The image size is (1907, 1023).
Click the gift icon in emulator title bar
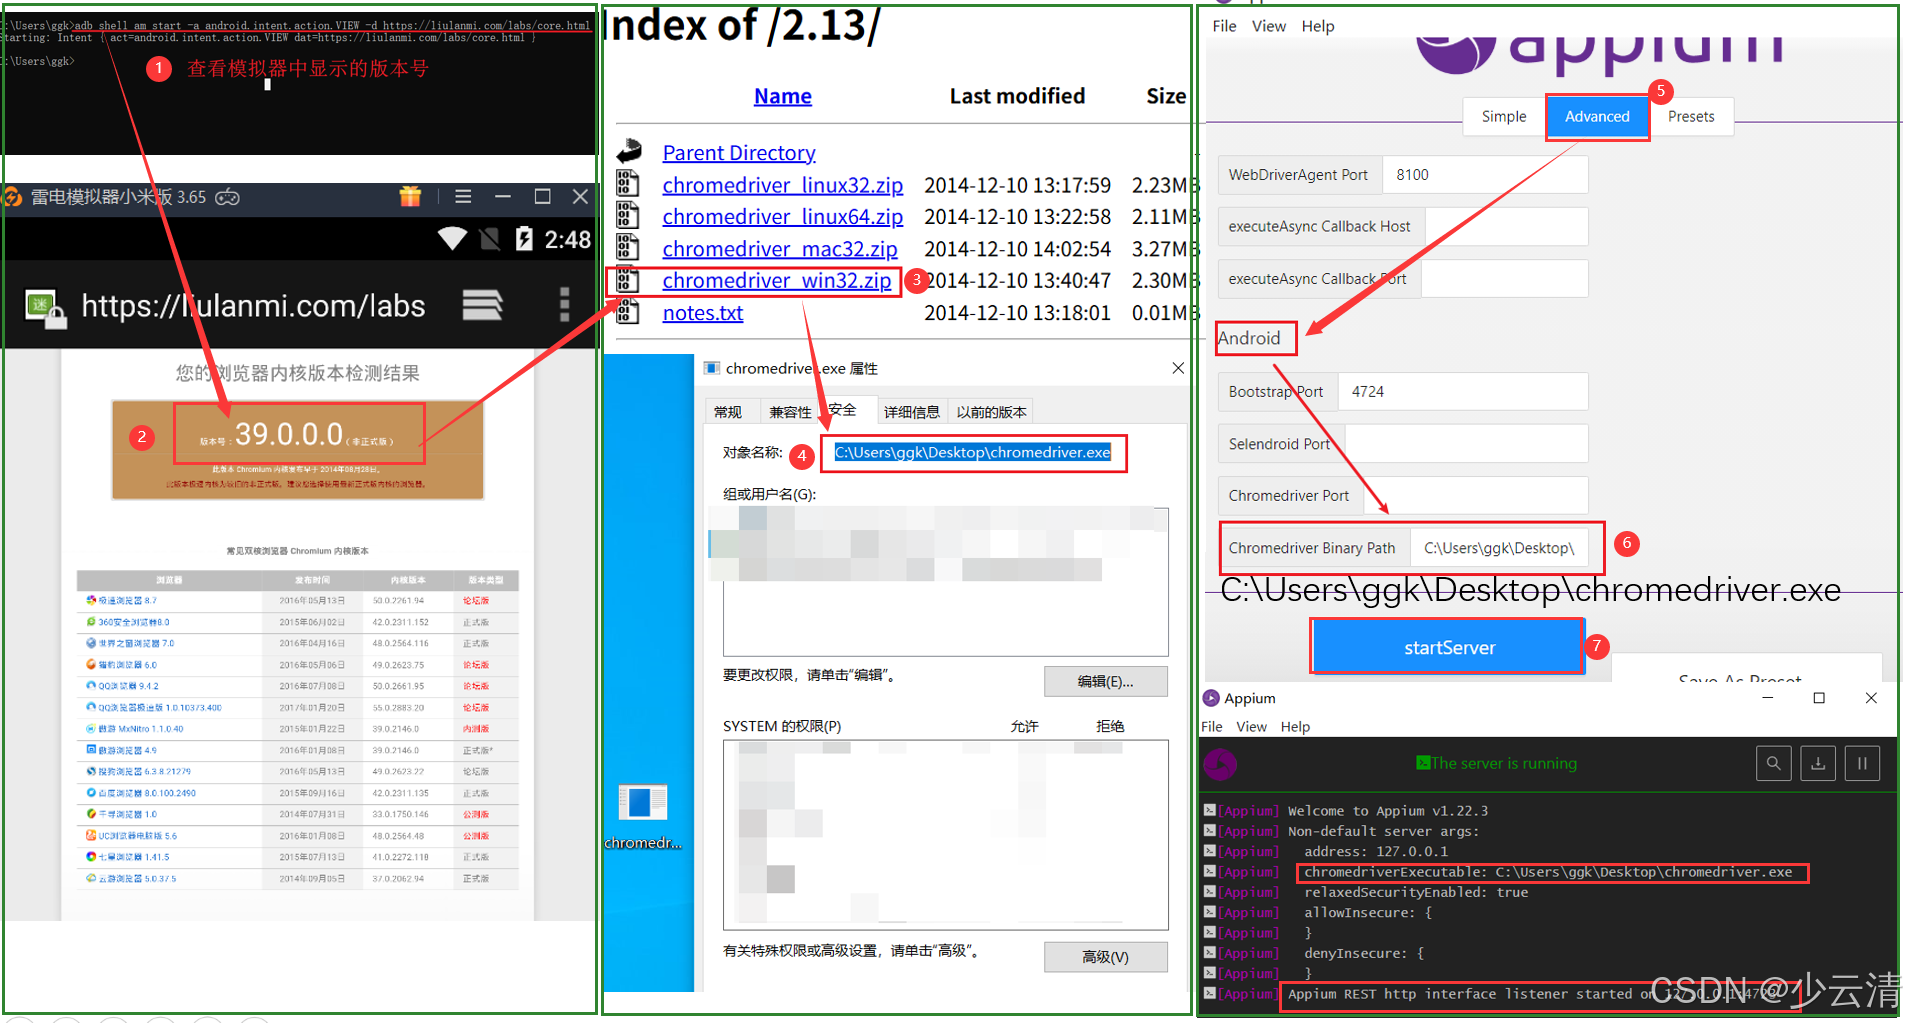410,196
